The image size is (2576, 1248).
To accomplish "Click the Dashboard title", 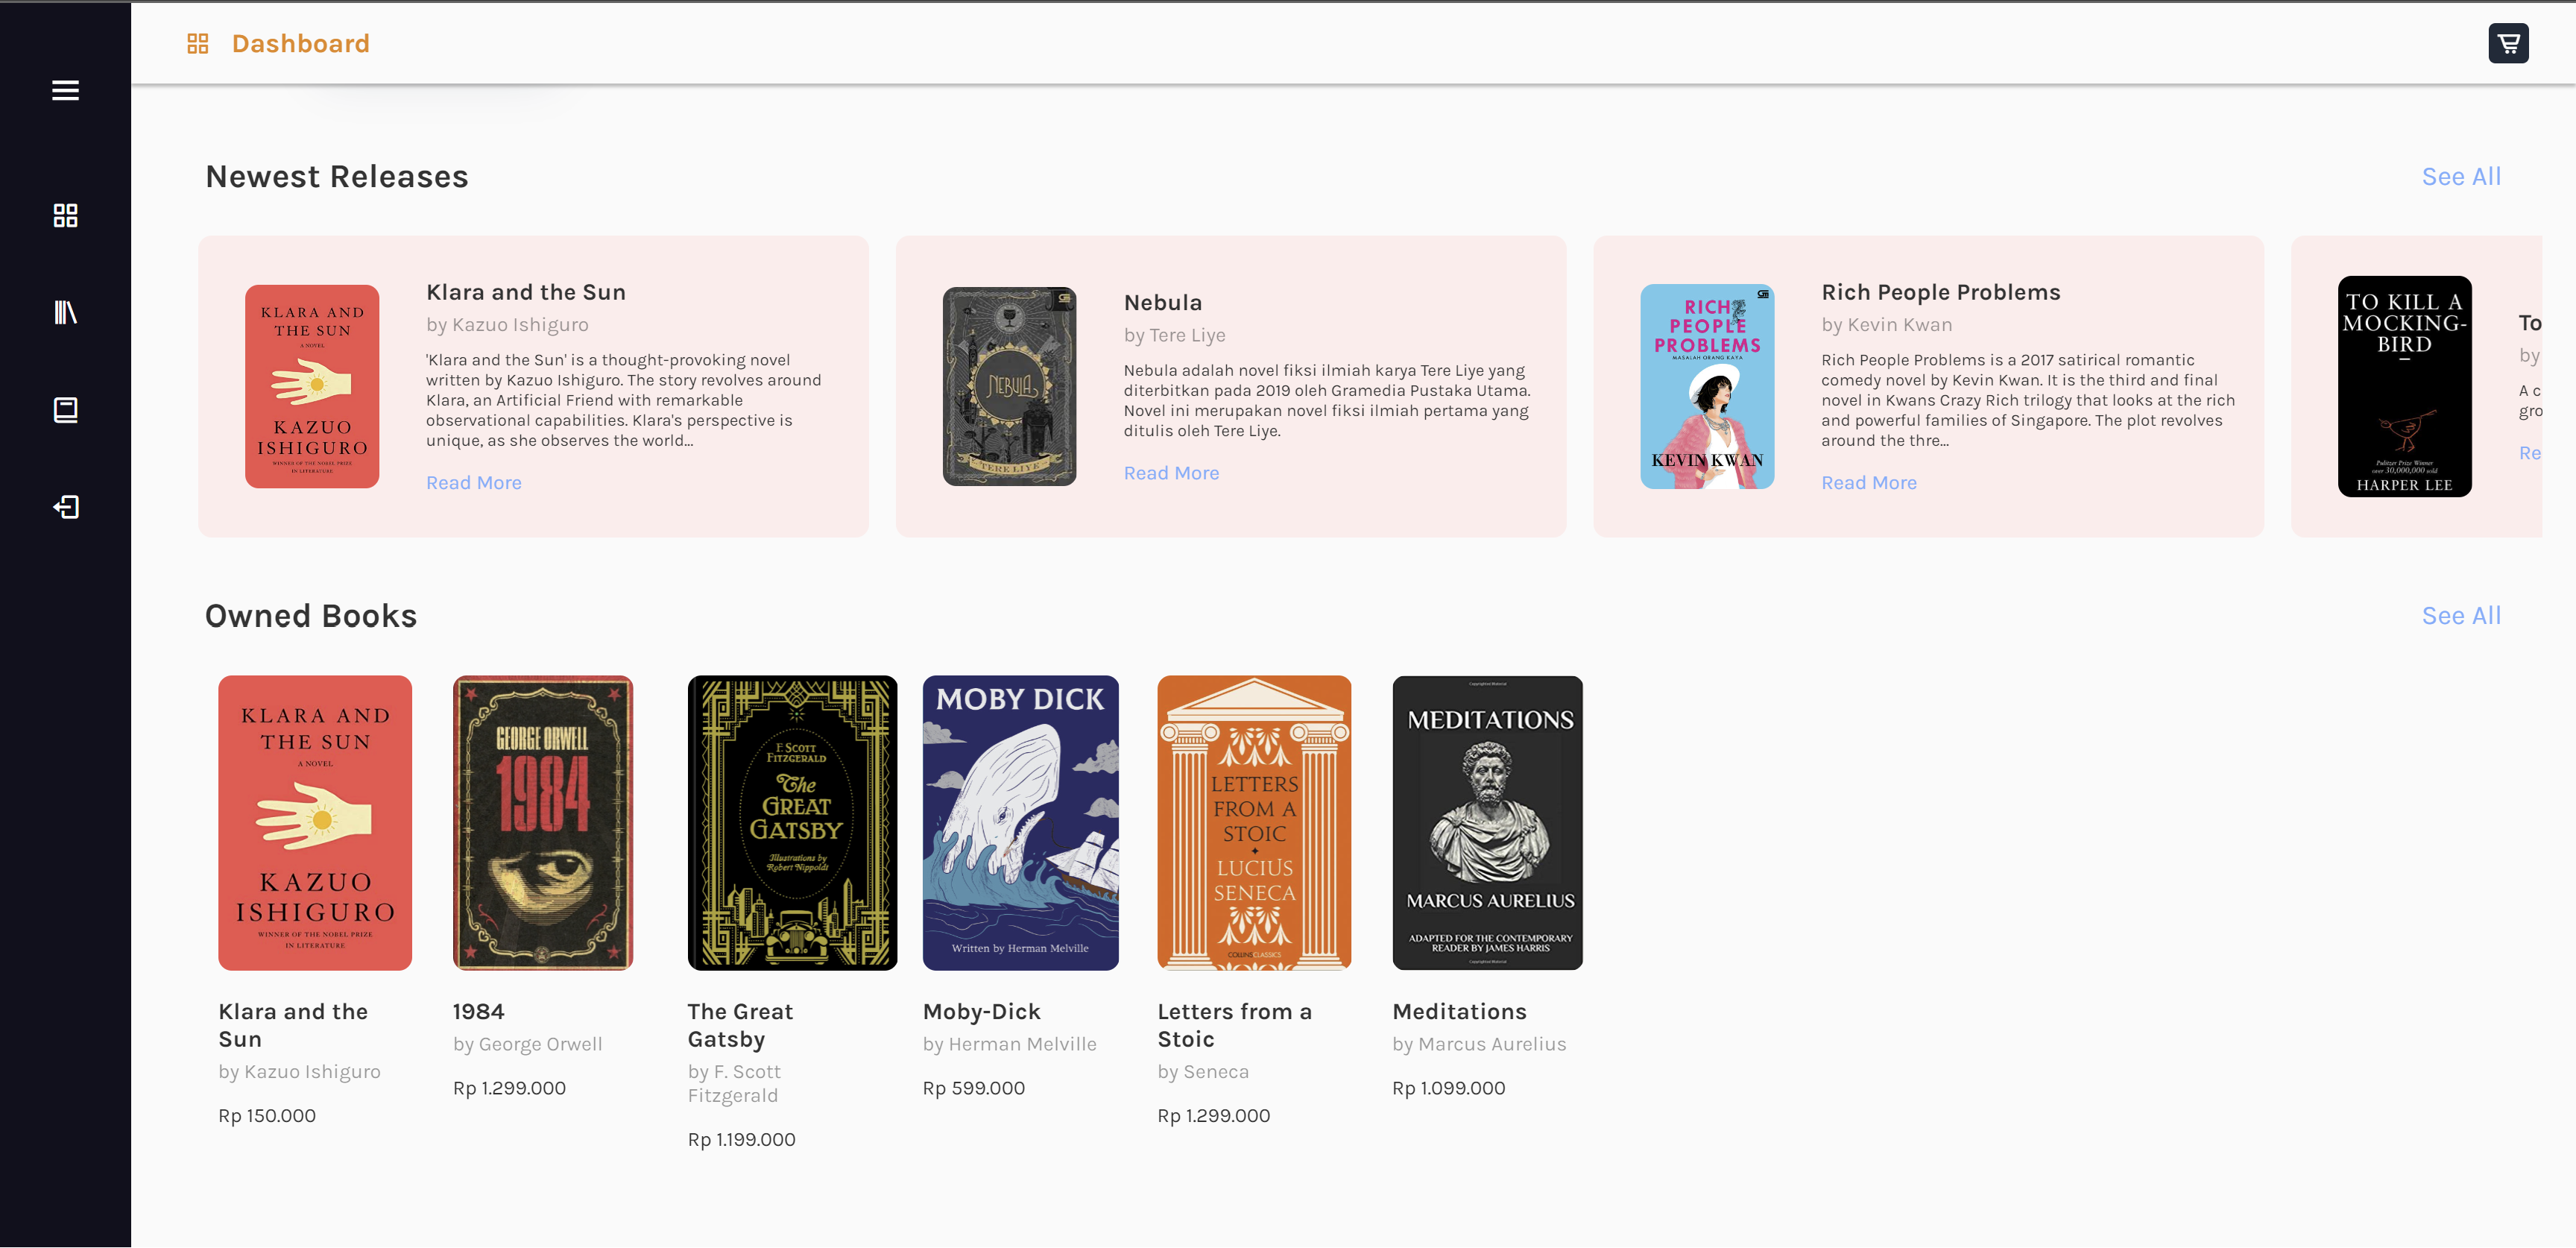I will 301,43.
